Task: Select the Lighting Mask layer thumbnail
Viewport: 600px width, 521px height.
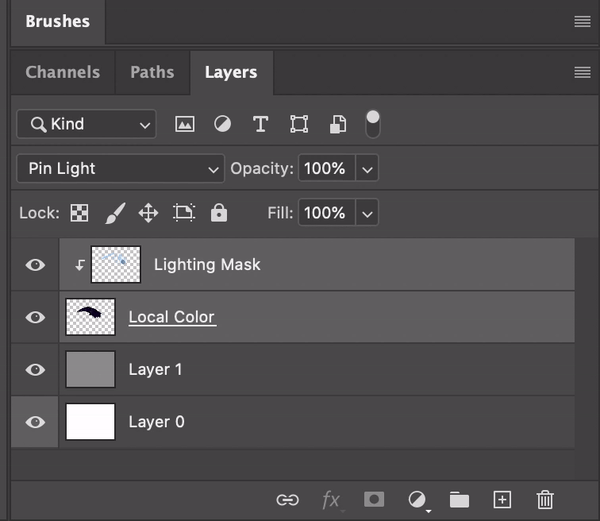Action: tap(116, 265)
